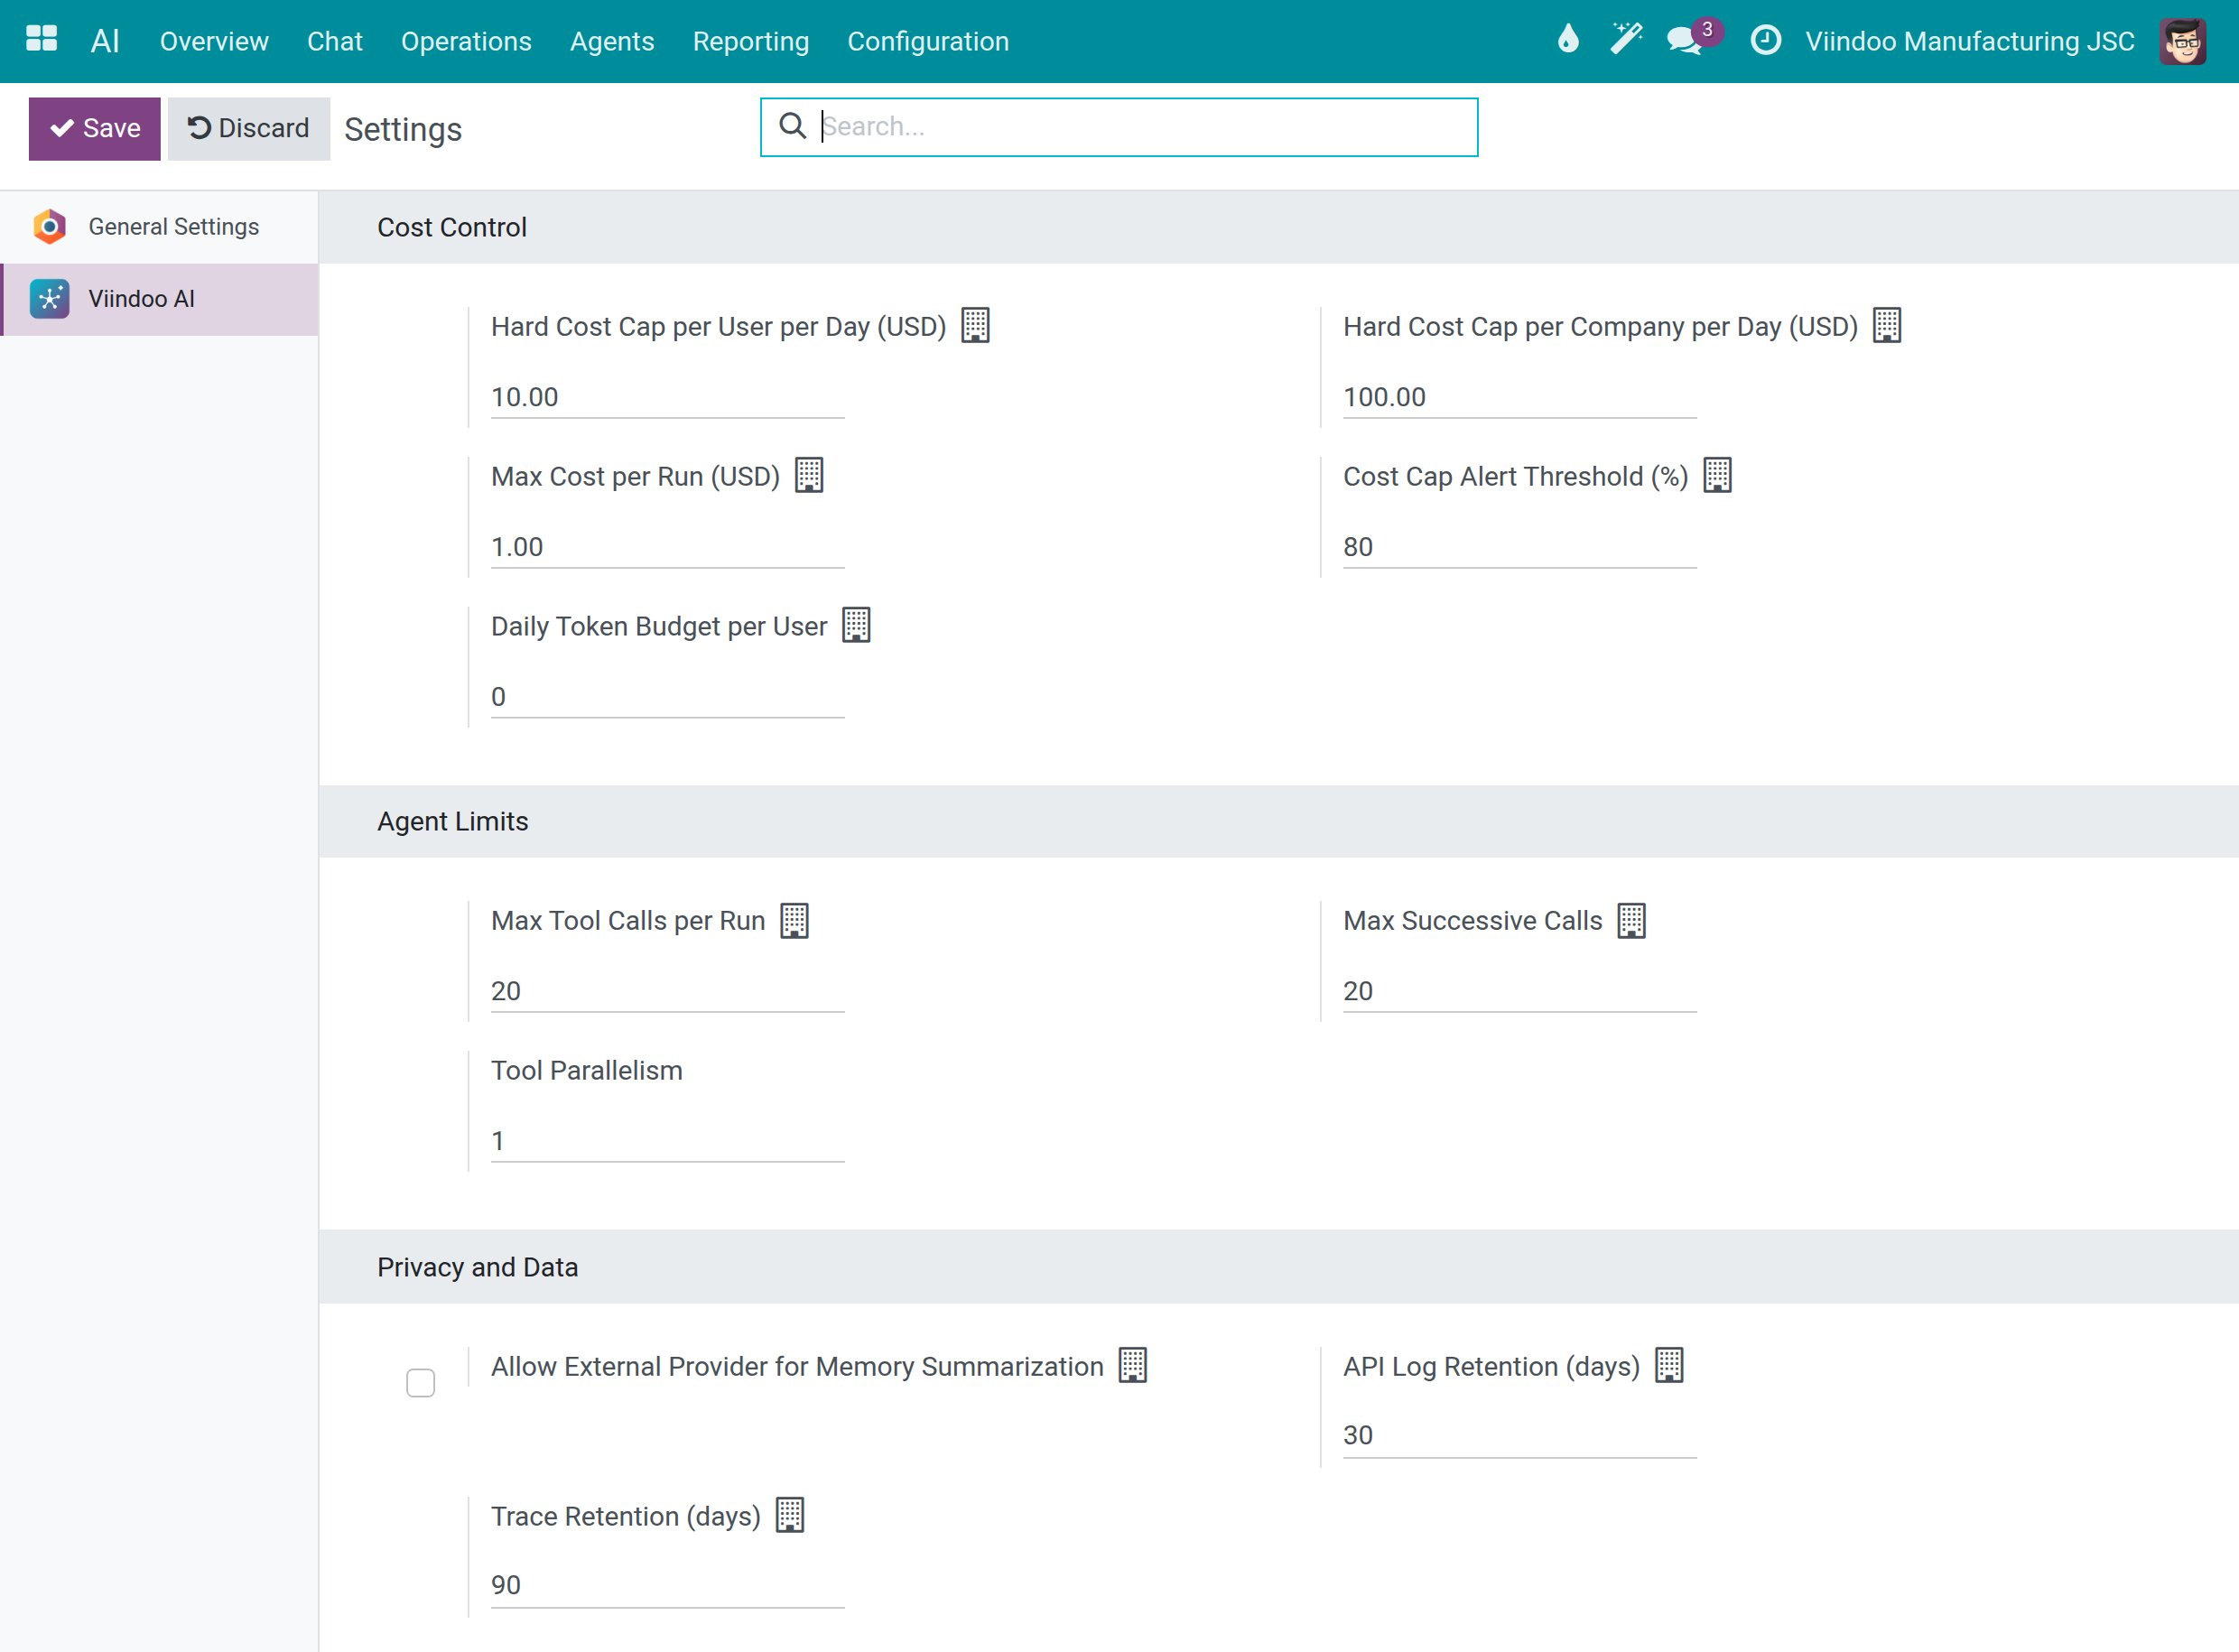Click the water drop icon in top bar
Viewport: 2239px width, 1652px height.
tap(1567, 40)
